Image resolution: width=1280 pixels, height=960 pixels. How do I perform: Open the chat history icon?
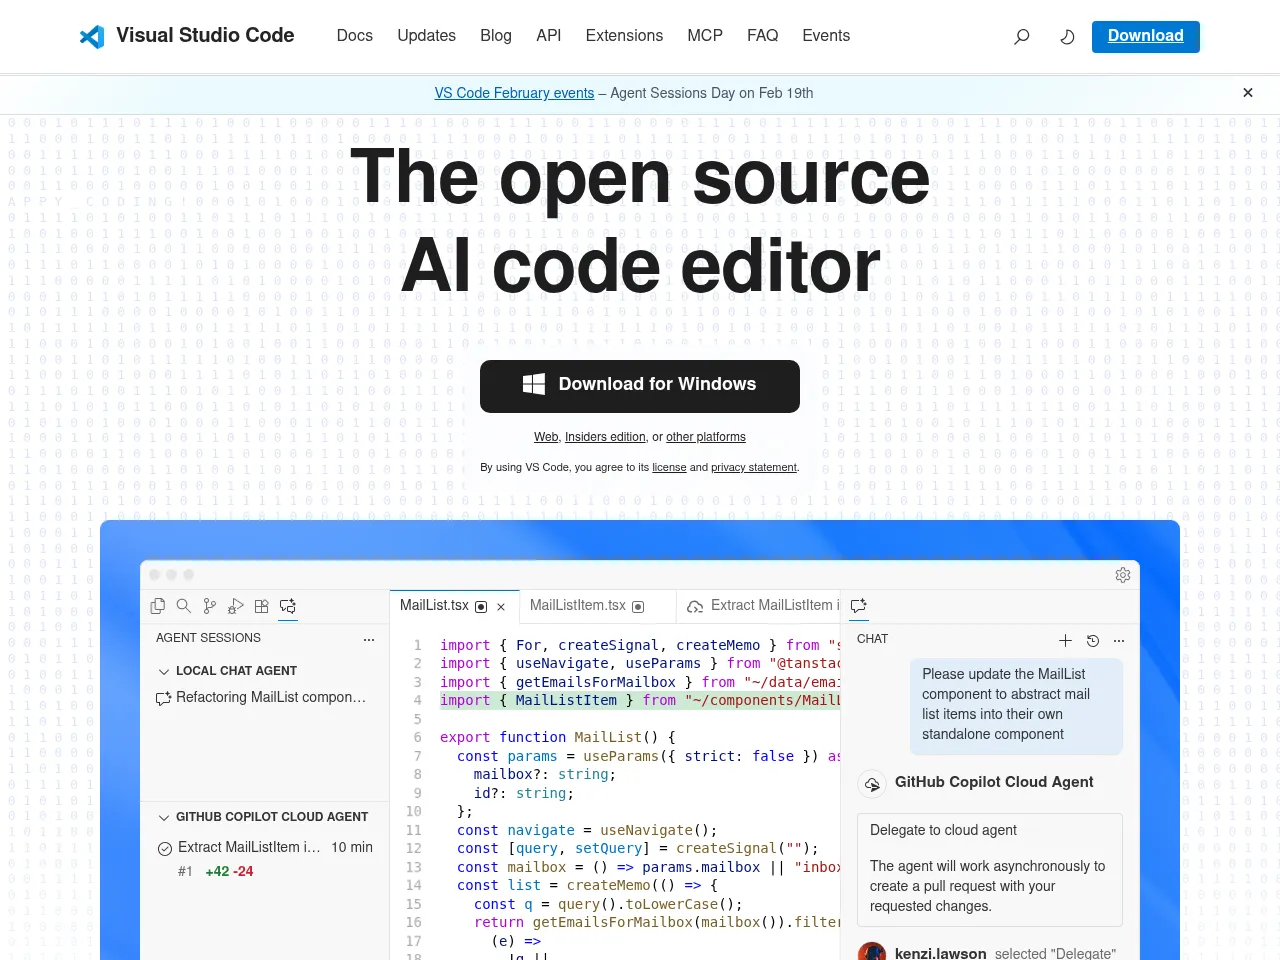coord(1092,640)
